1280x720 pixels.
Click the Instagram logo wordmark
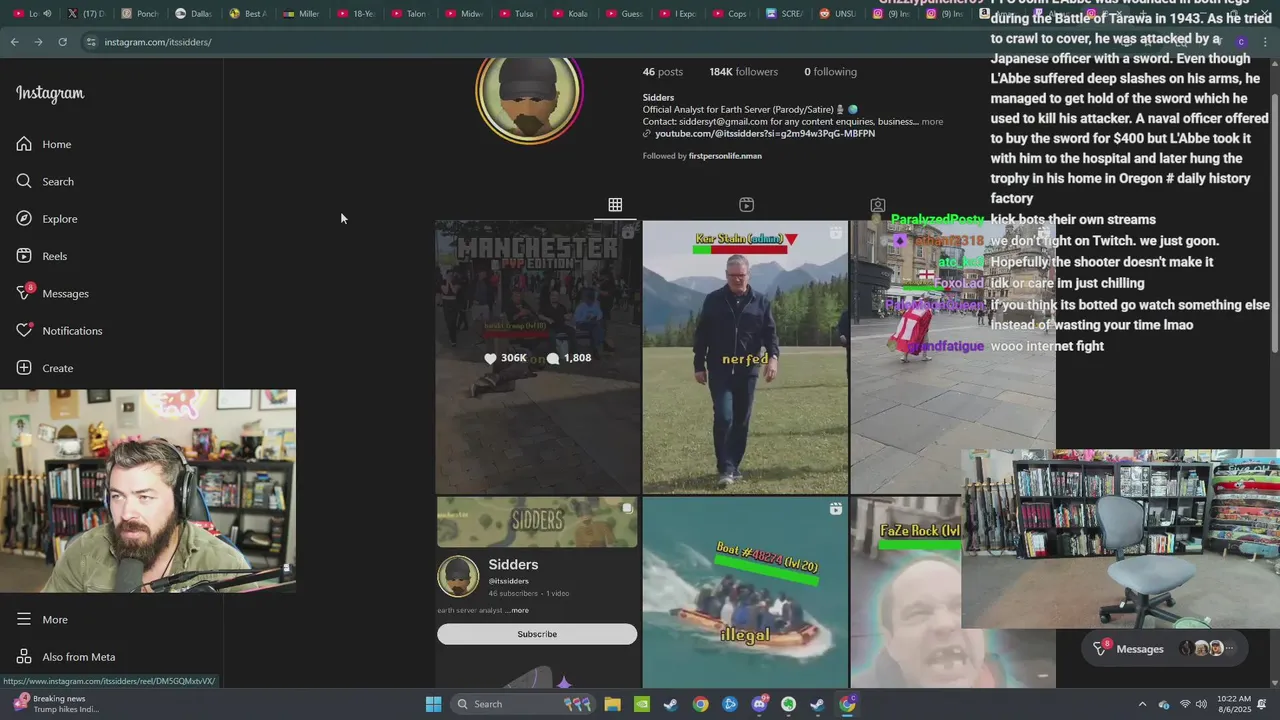pyautogui.click(x=50, y=93)
